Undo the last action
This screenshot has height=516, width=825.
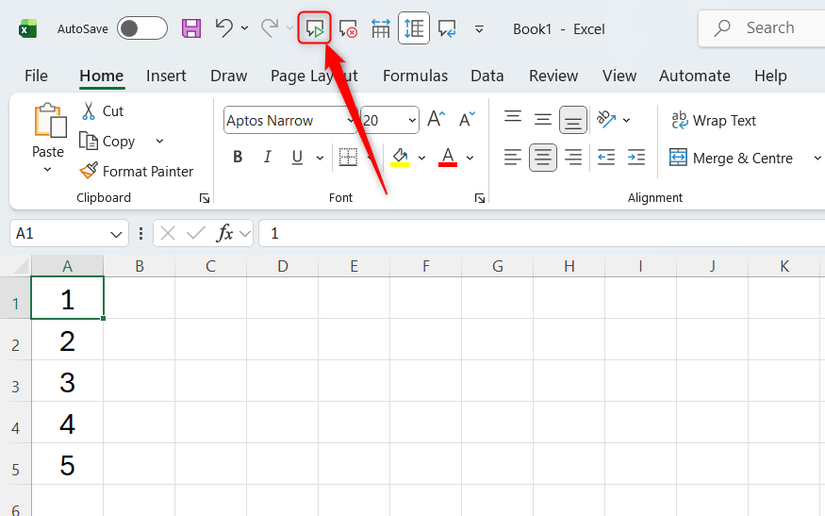tap(224, 28)
